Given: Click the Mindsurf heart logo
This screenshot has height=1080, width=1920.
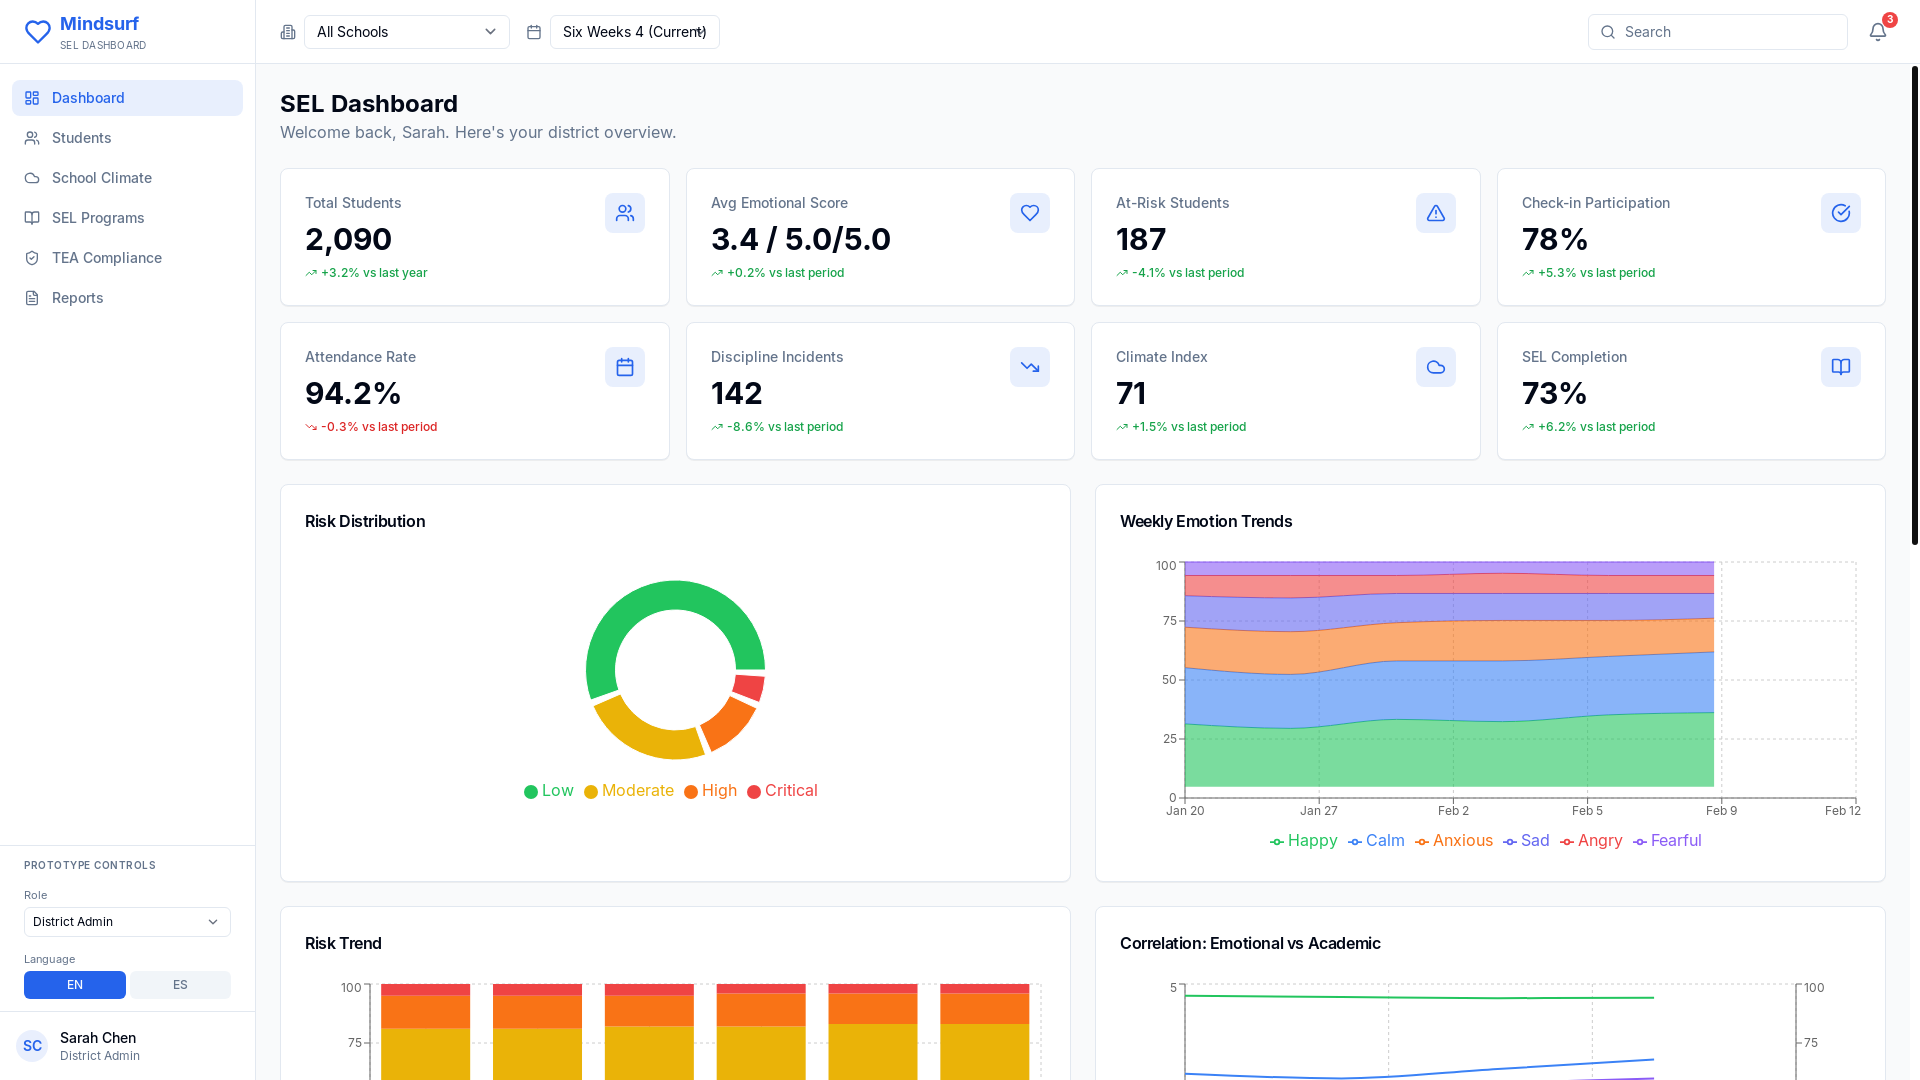Looking at the screenshot, I should (38, 32).
